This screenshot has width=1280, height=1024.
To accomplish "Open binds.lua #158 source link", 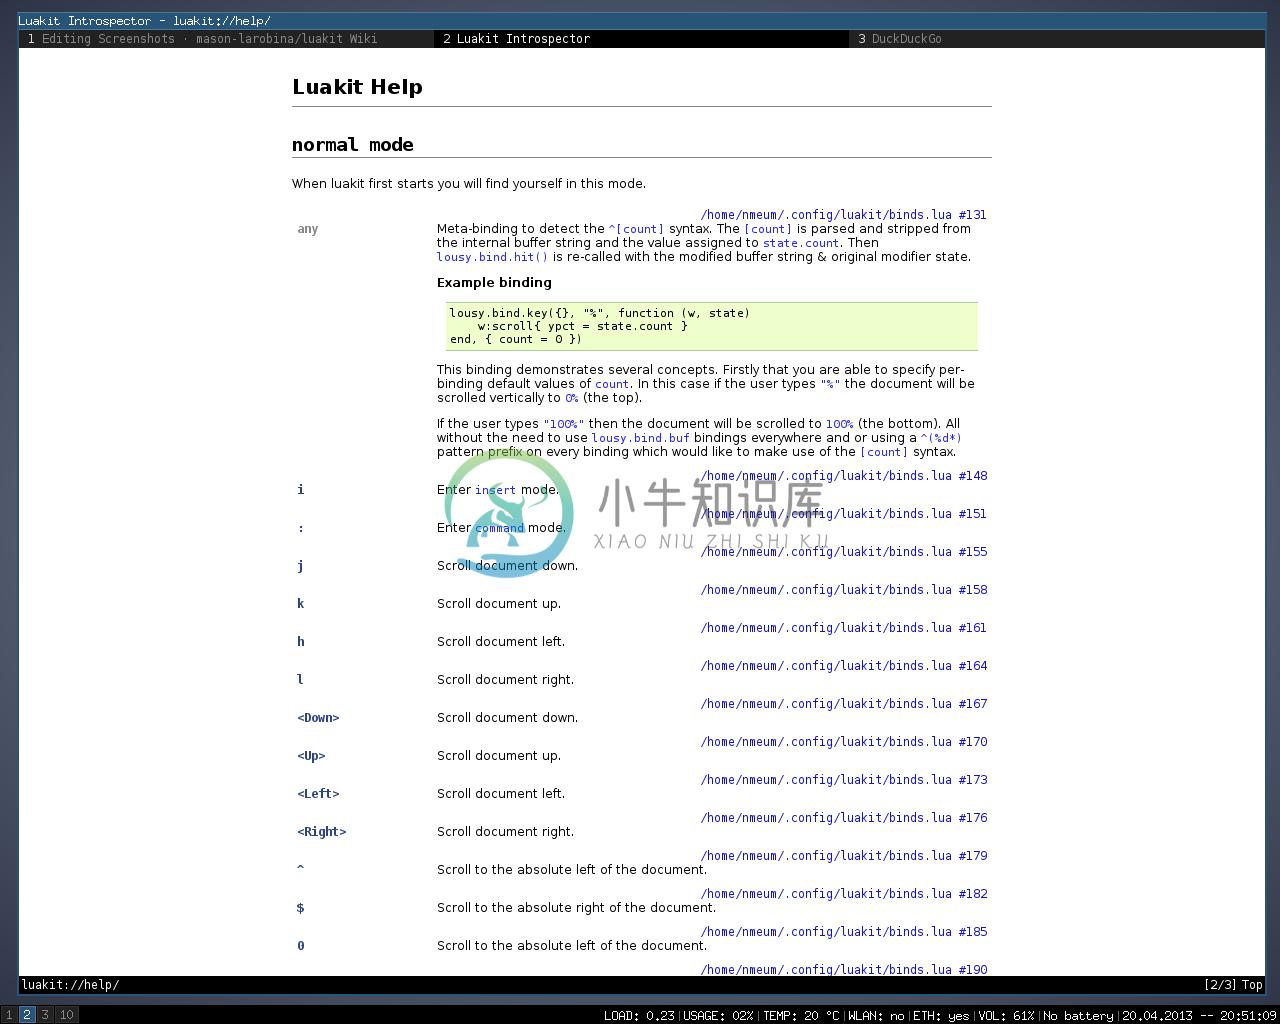I will click(x=844, y=590).
